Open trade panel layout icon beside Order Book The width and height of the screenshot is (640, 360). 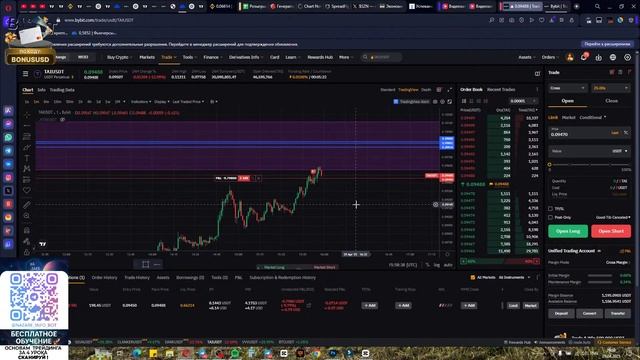click(x=537, y=74)
